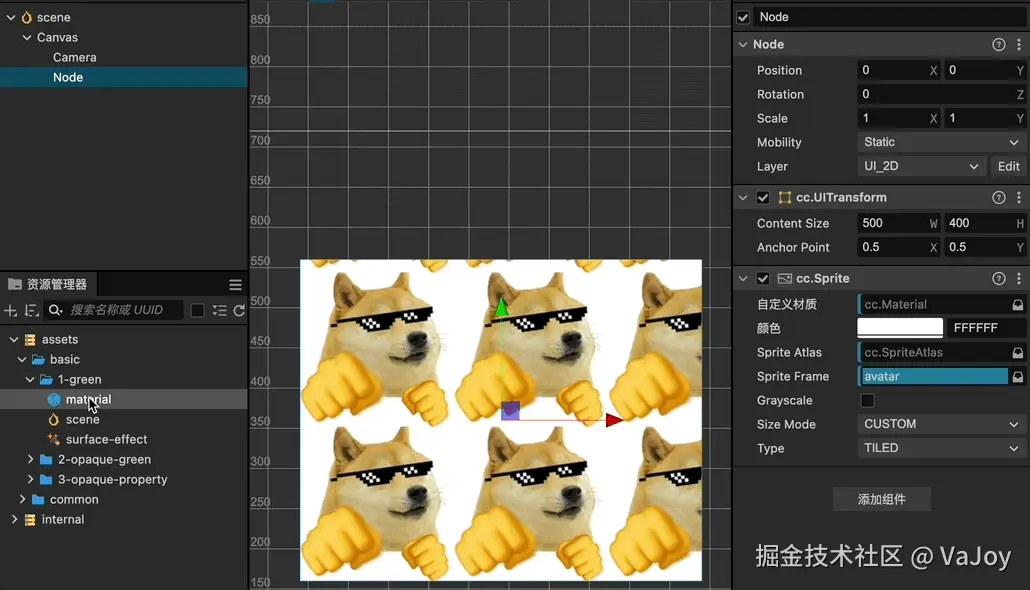The height and width of the screenshot is (590, 1030).
Task: Open help for cc.UITransform component
Action: point(998,198)
